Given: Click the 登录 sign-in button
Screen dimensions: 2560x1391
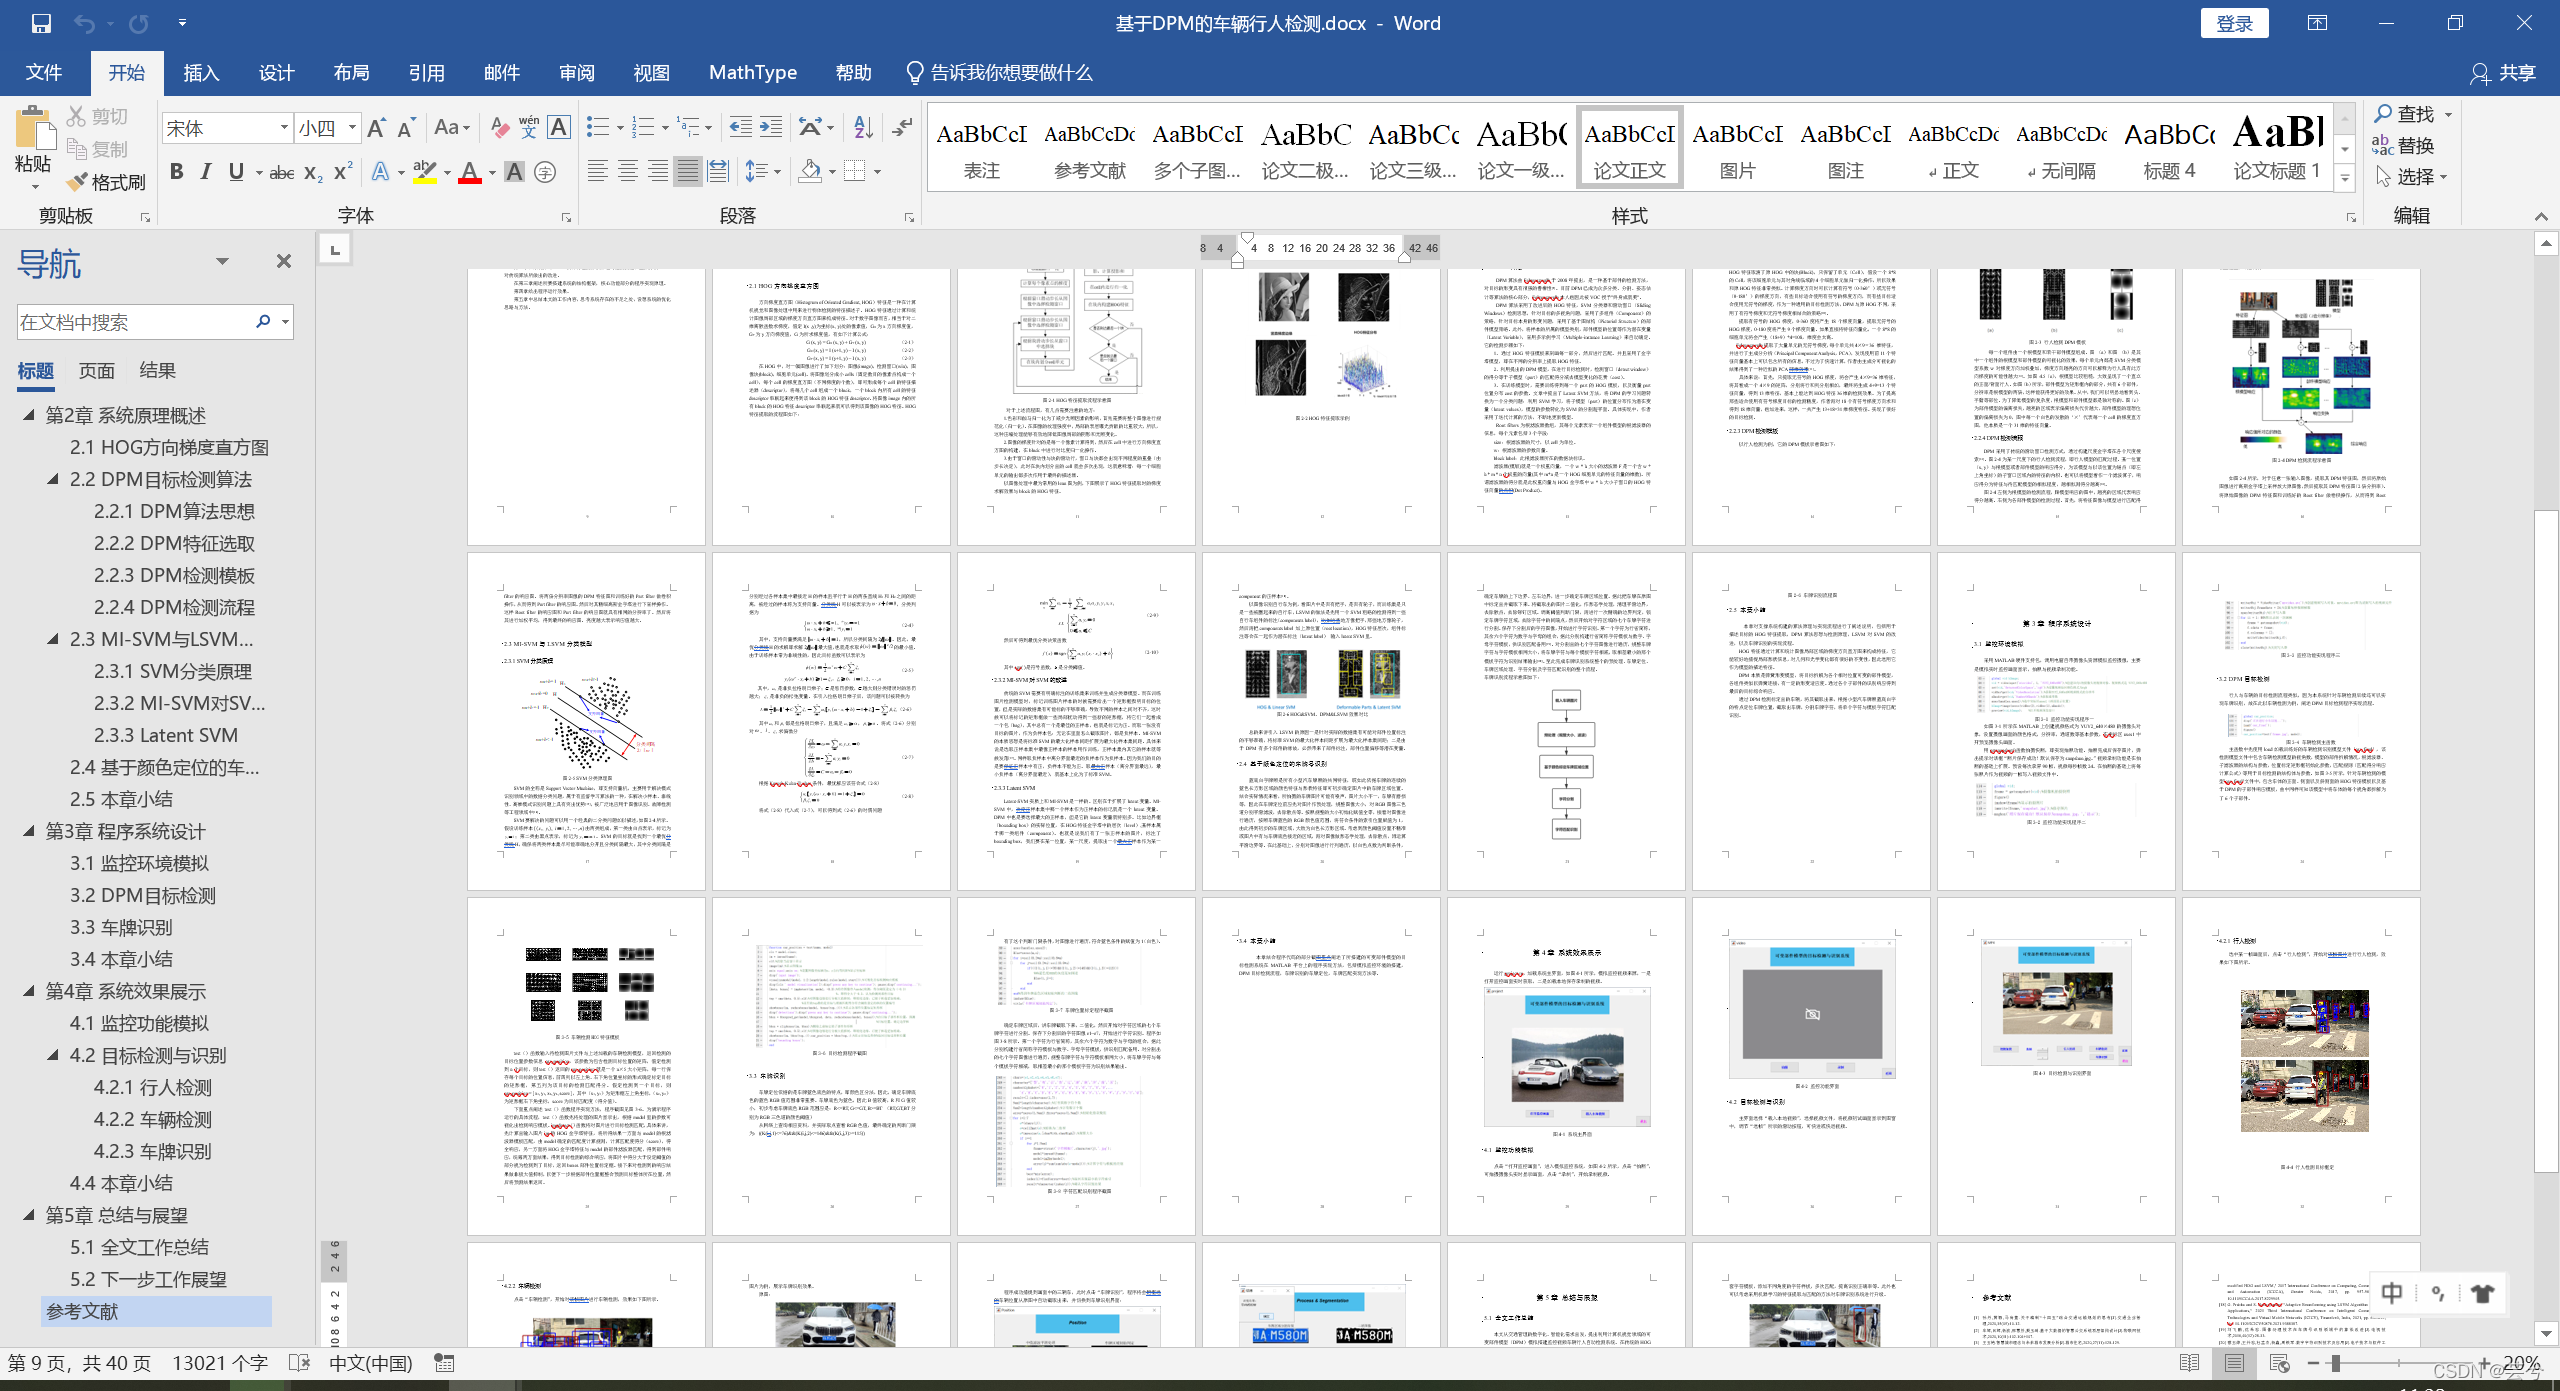Looking at the screenshot, I should pyautogui.click(x=2233, y=23).
